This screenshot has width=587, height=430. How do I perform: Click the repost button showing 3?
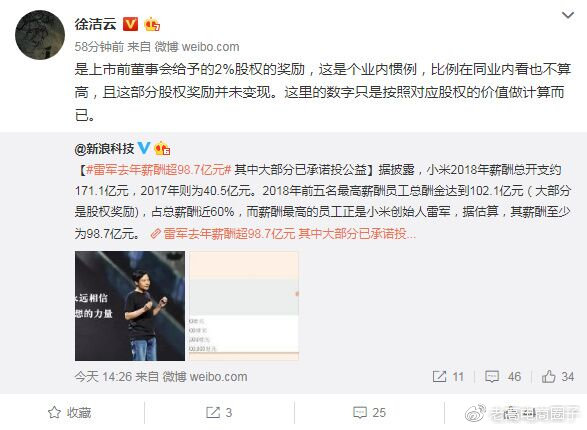219,412
